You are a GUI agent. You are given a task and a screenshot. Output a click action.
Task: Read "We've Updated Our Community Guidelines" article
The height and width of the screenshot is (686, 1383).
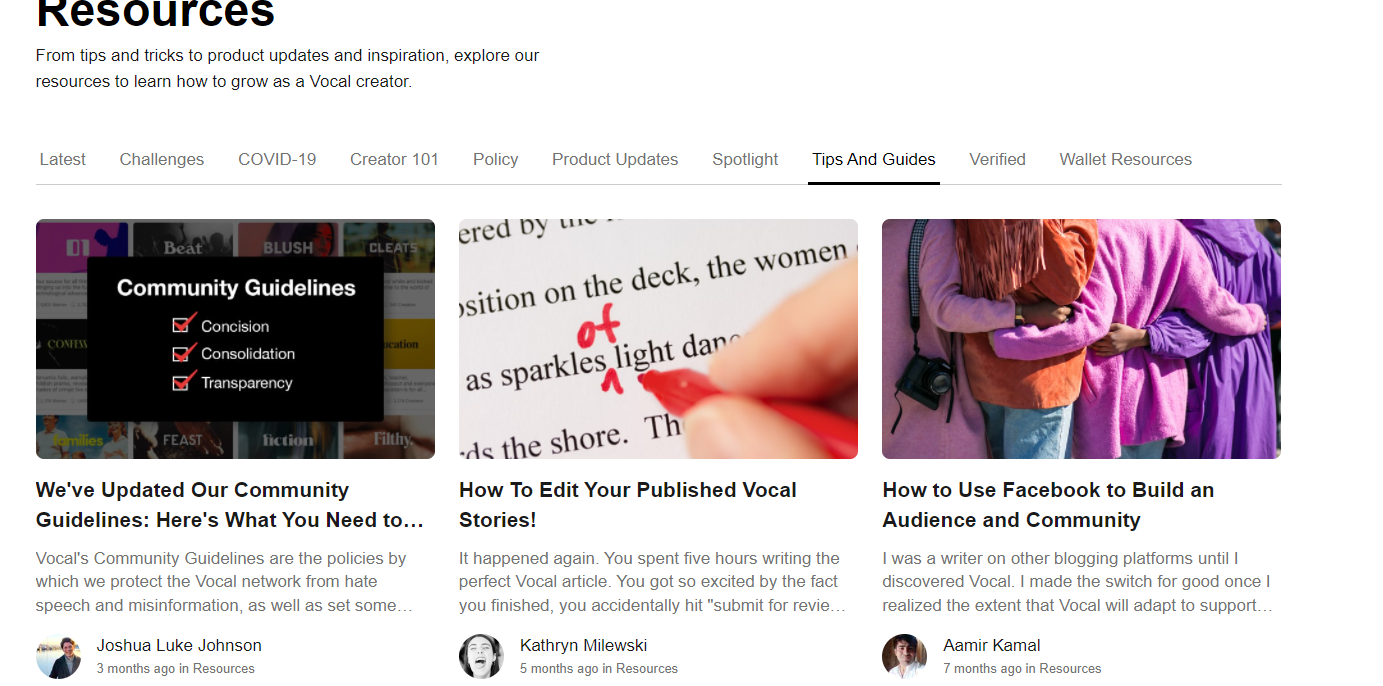coord(230,505)
